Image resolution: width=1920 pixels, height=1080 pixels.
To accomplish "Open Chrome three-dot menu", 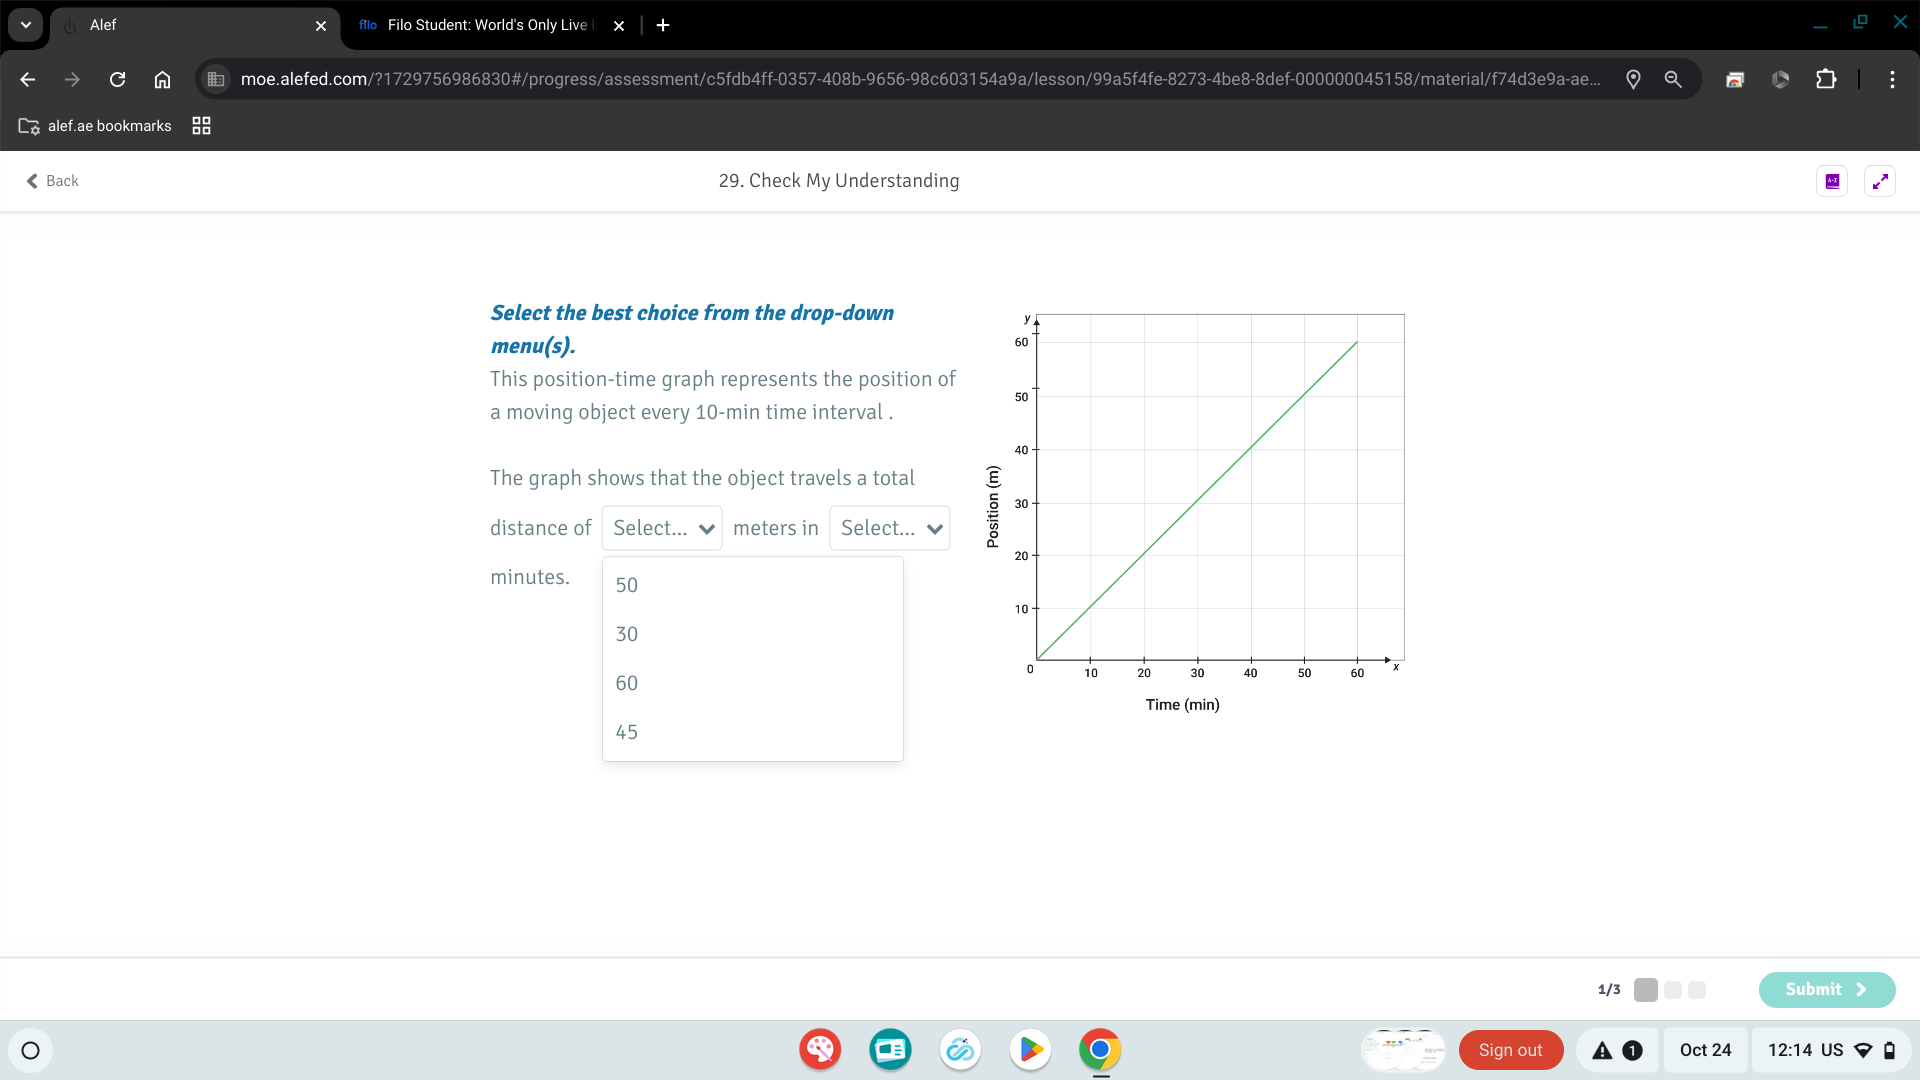I will click(x=1892, y=79).
